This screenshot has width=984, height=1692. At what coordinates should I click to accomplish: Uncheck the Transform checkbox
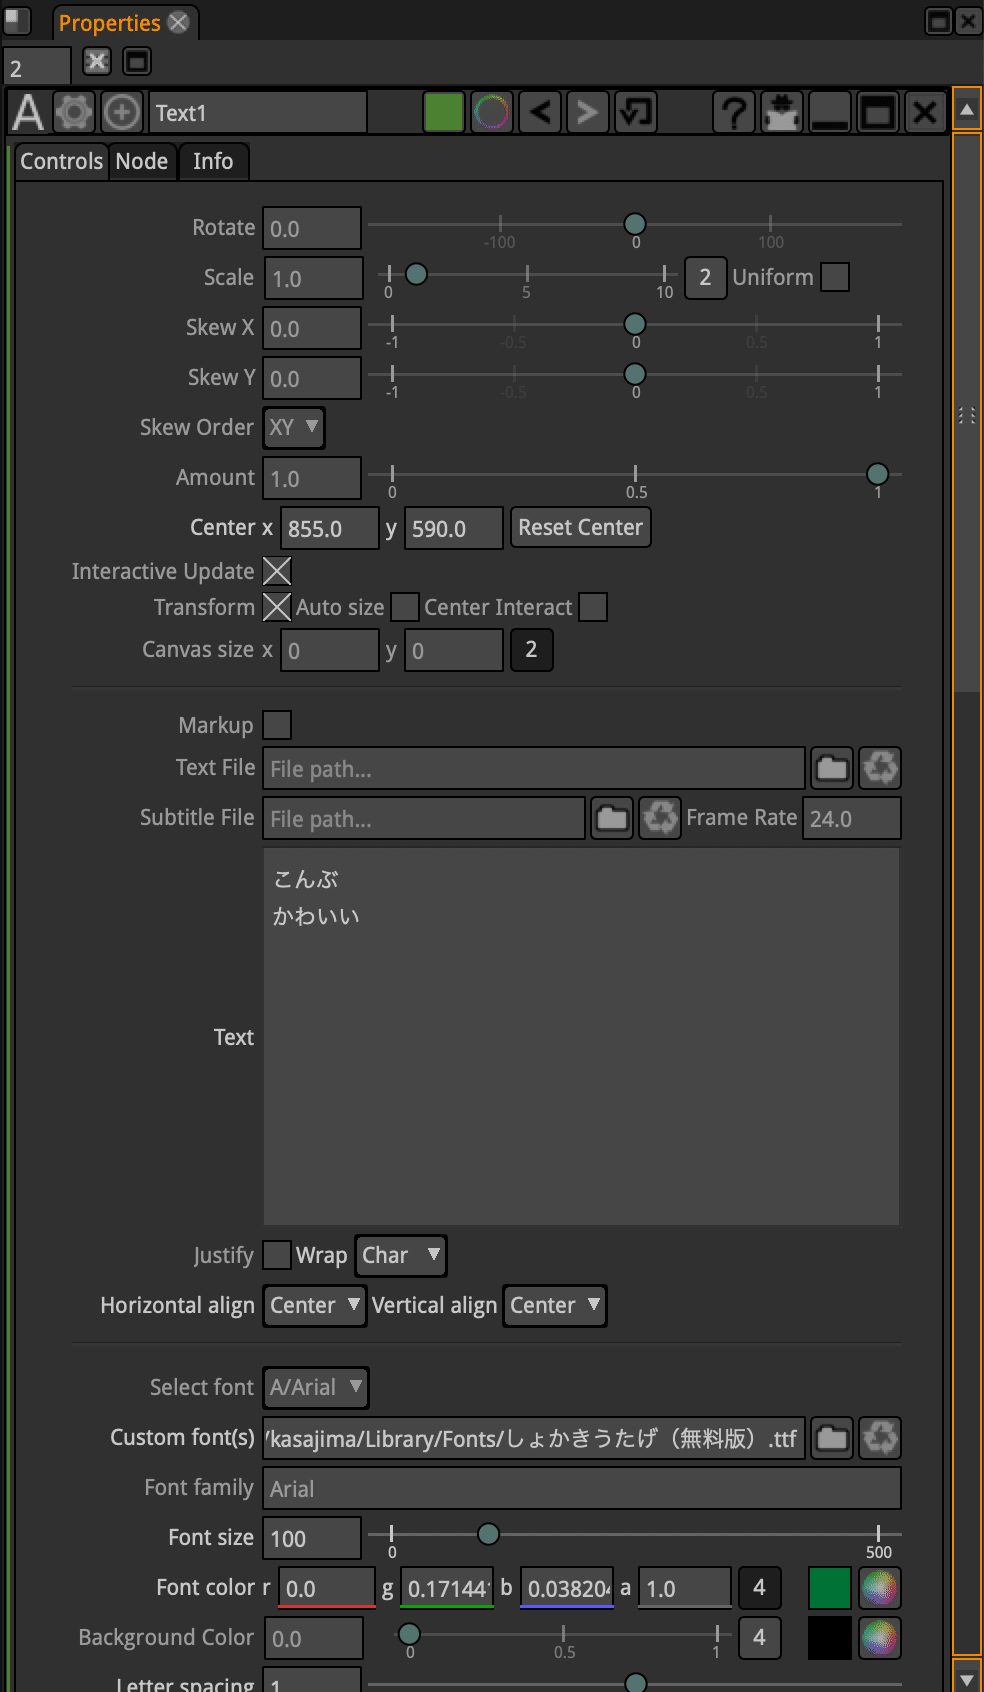click(x=277, y=607)
